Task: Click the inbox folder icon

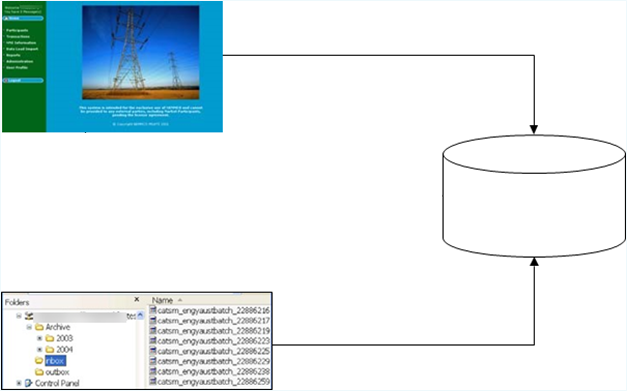Action: 39,361
